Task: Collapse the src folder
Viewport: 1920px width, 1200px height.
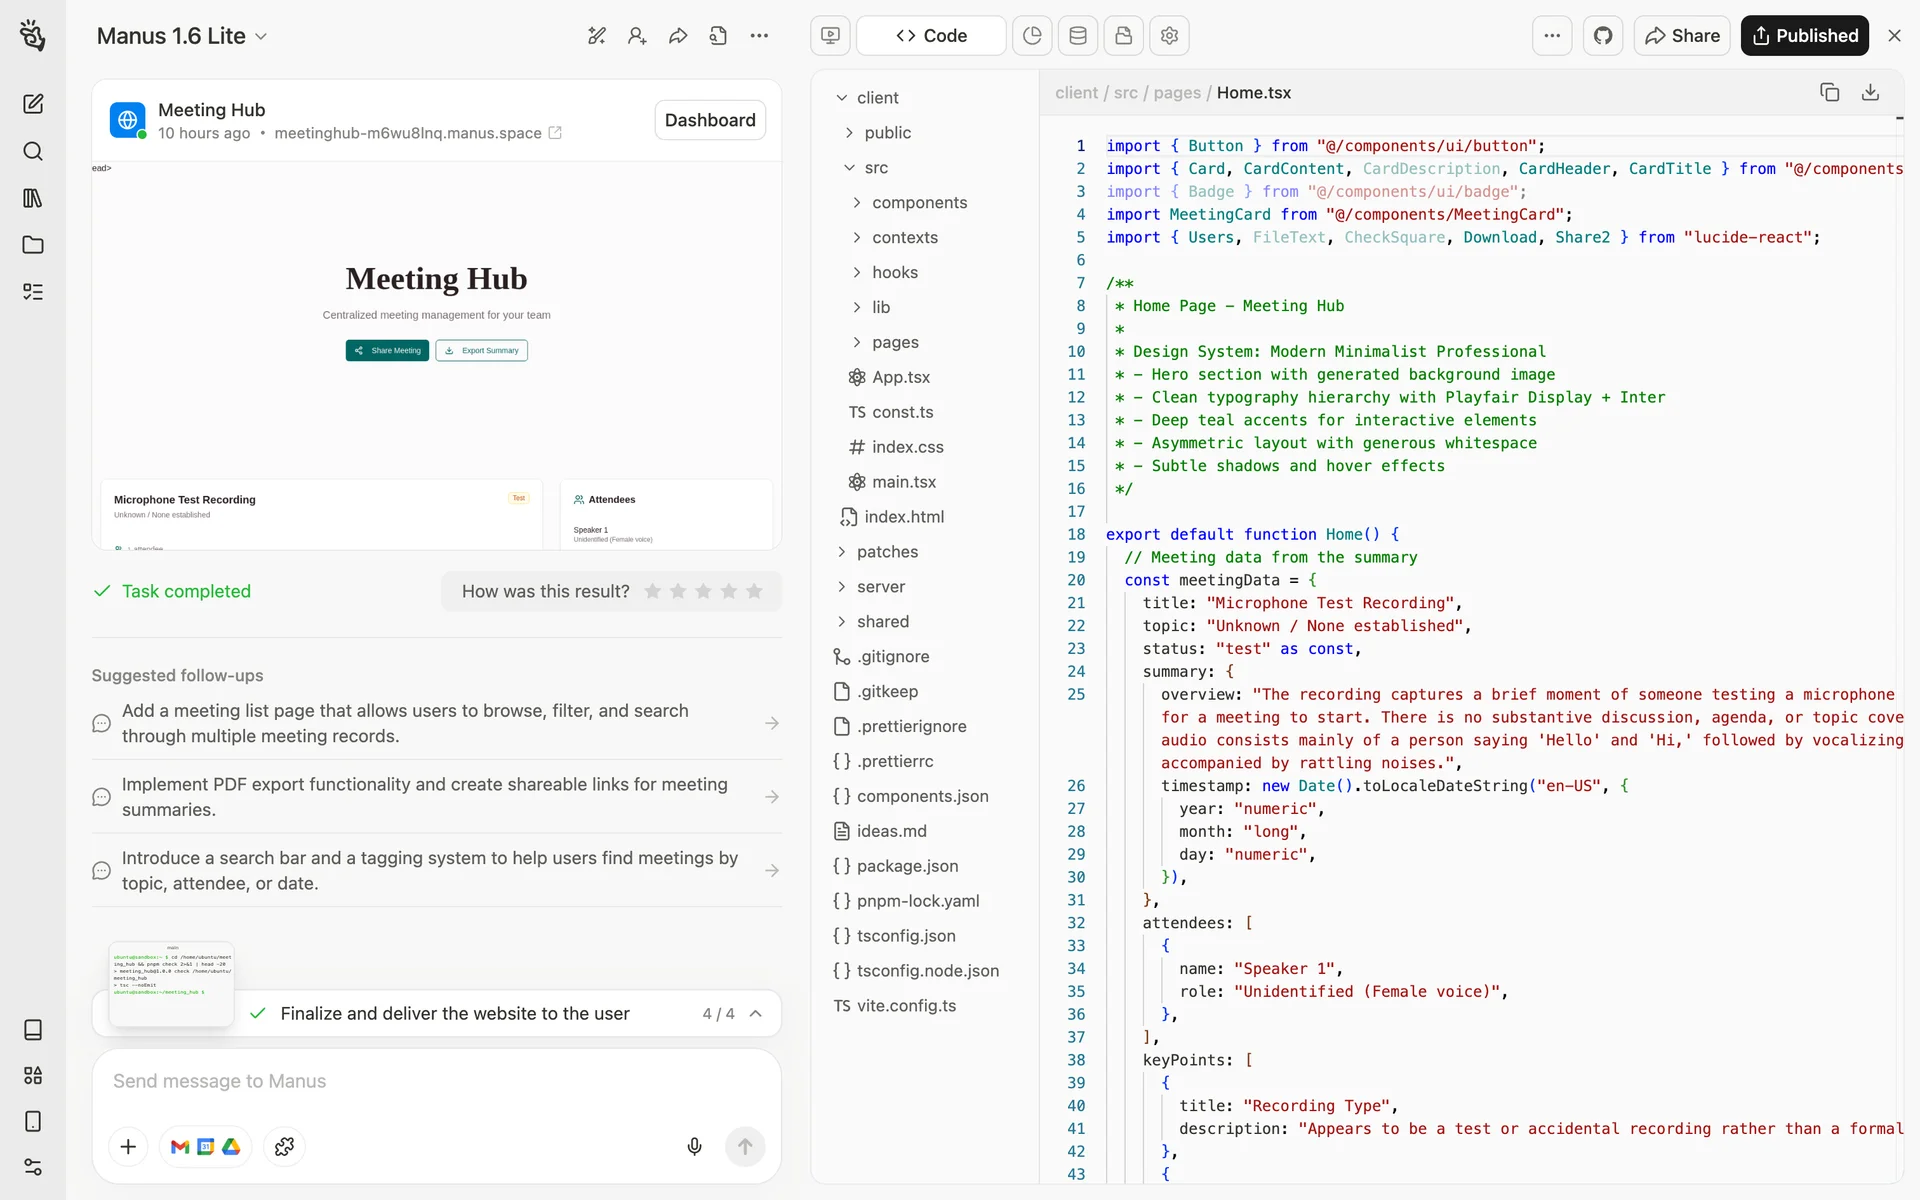Action: pyautogui.click(x=875, y=167)
